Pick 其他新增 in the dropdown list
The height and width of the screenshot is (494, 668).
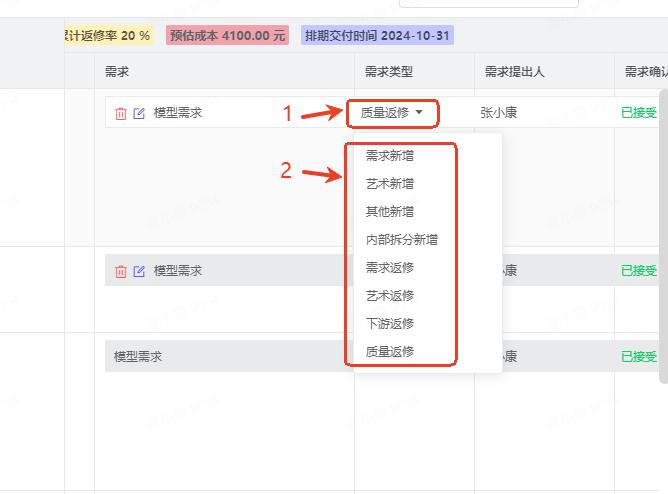pos(390,212)
